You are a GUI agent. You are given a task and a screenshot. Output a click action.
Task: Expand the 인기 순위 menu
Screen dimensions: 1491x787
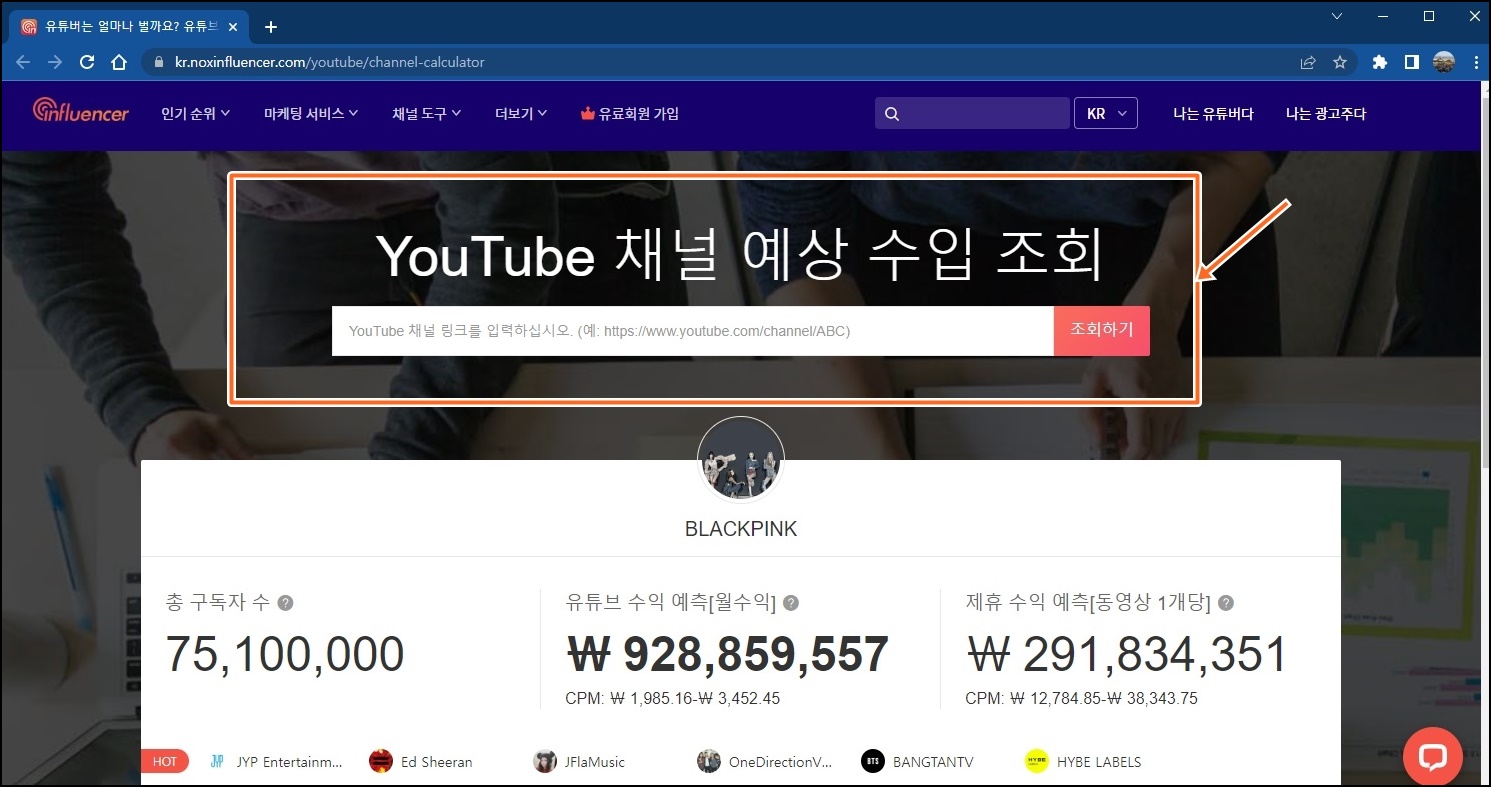point(196,114)
